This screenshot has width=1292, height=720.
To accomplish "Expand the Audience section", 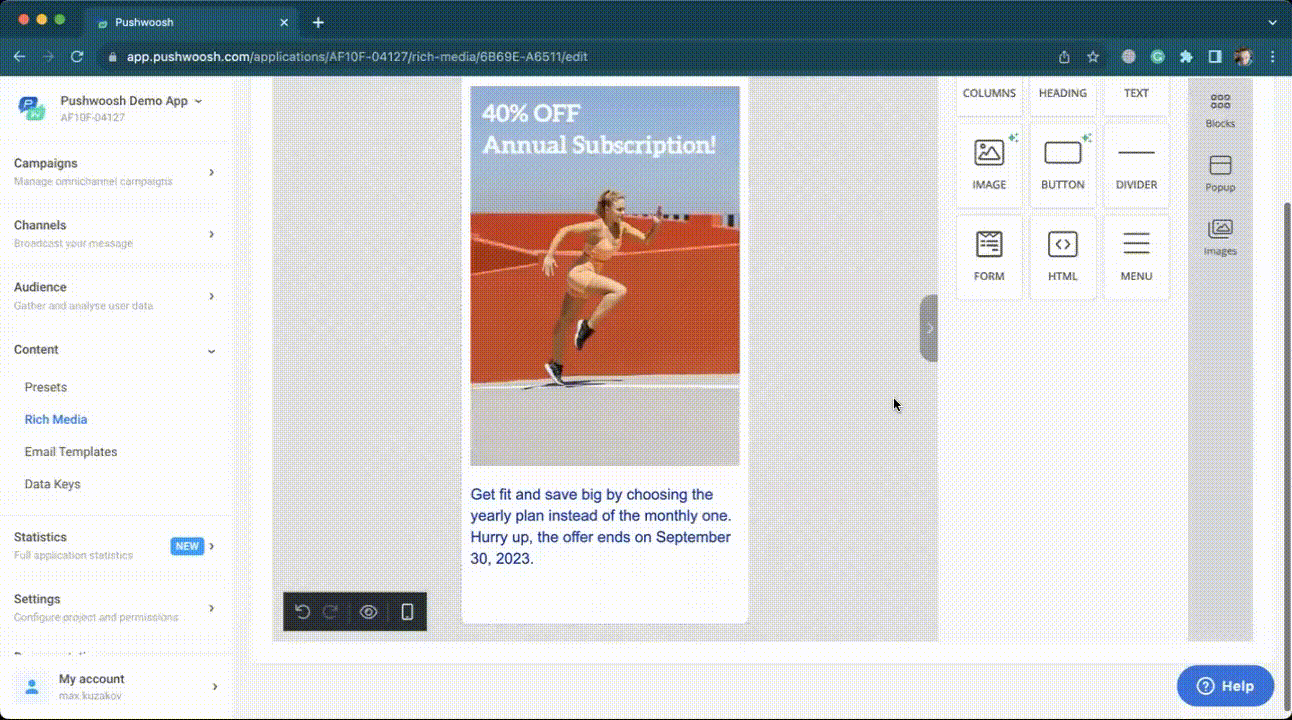I will (x=115, y=296).
